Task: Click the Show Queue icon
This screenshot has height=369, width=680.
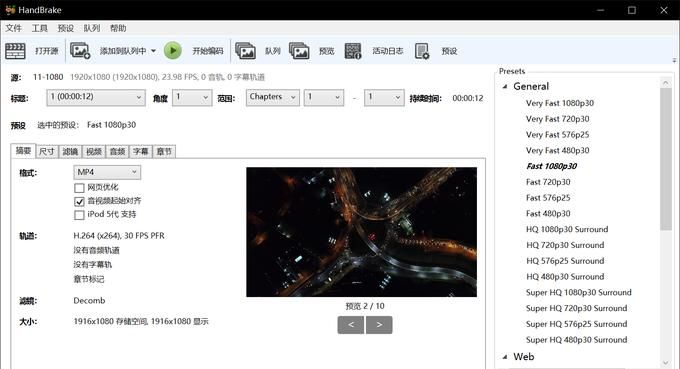Action: pyautogui.click(x=245, y=51)
